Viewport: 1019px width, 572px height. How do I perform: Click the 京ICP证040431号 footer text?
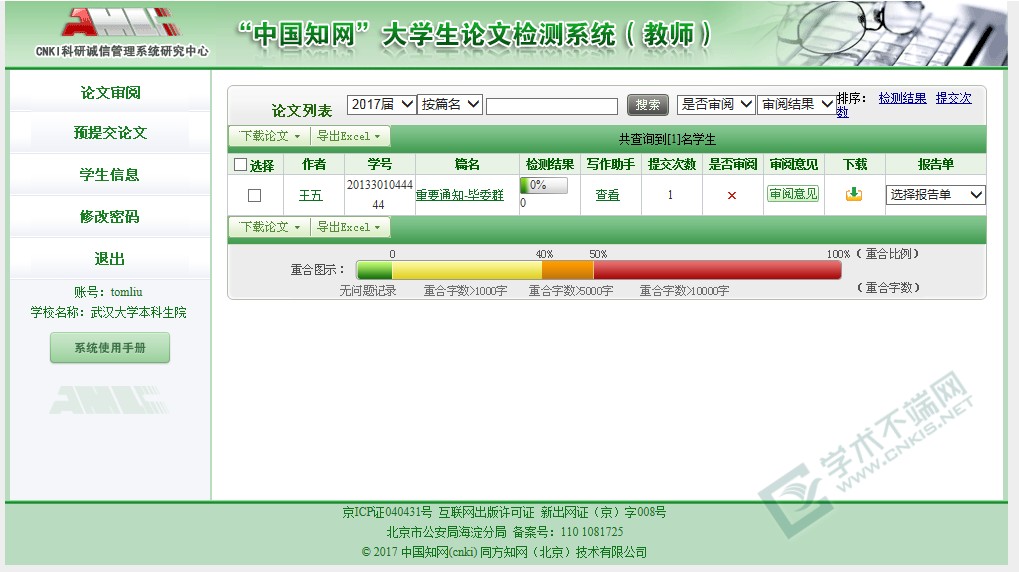click(387, 512)
